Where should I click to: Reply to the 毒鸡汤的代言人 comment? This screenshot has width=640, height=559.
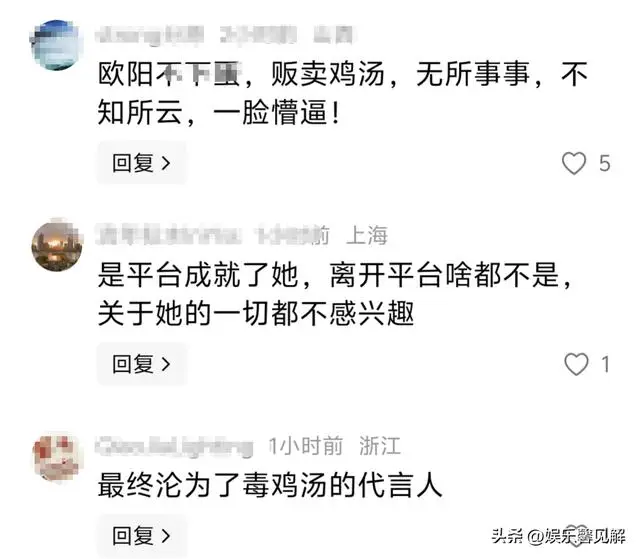(142, 535)
